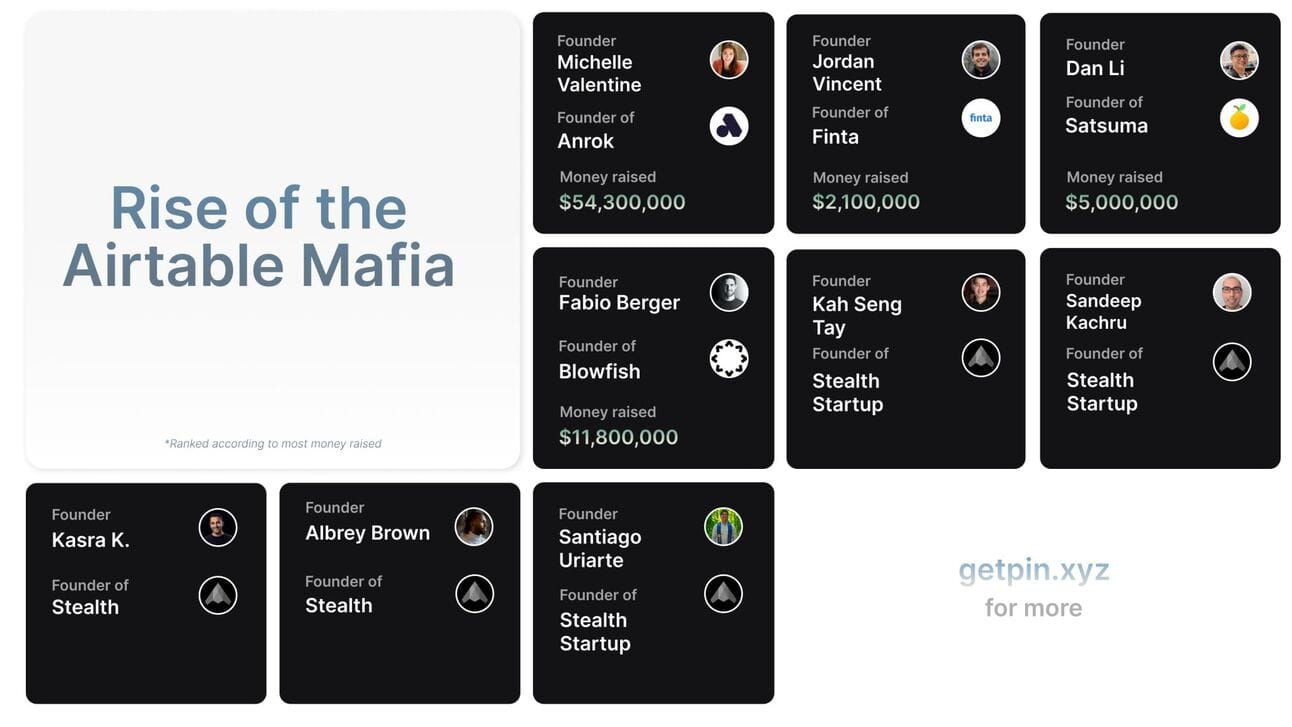Click the Satsuma orange logo icon
Viewport: 1292px width, 727px height.
1239,118
